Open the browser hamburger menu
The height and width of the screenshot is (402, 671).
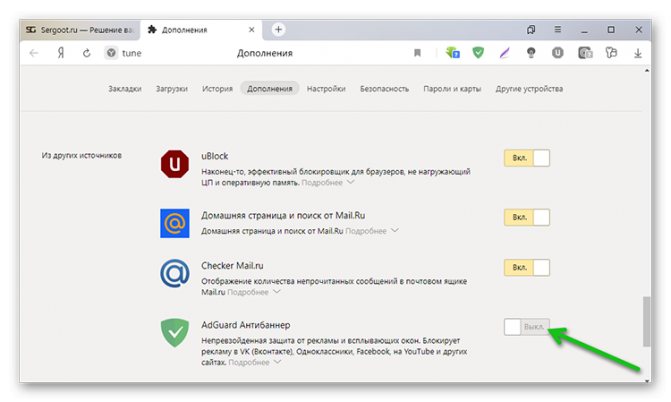(x=558, y=30)
